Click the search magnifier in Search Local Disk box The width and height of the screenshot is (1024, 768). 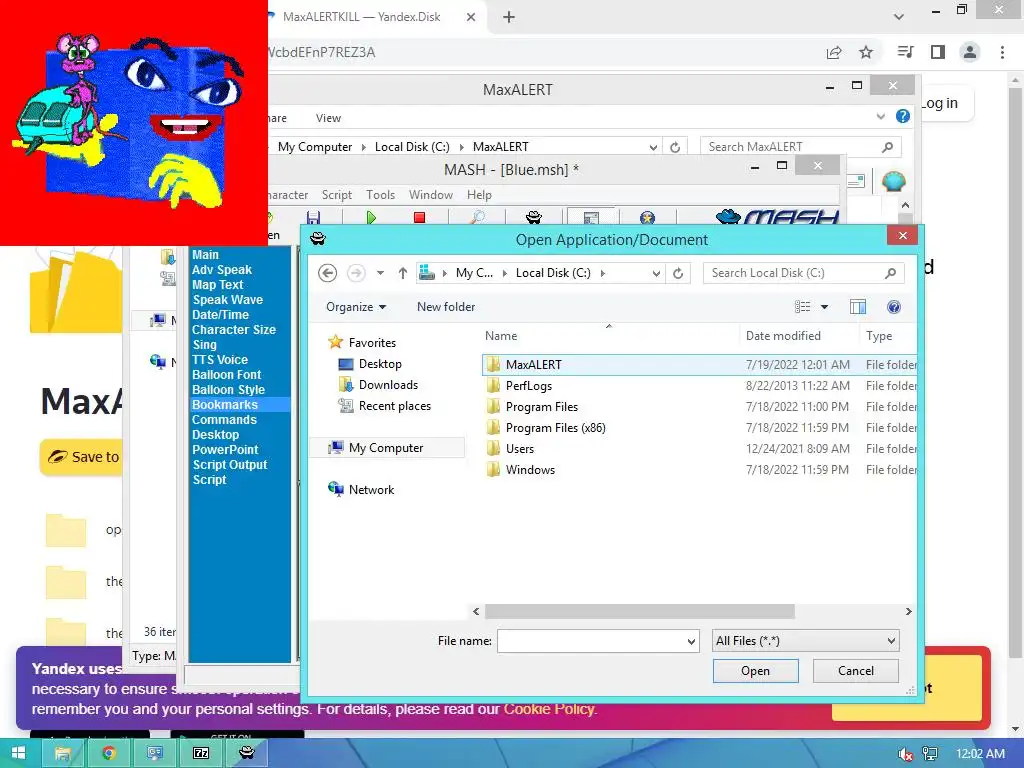pyautogui.click(x=890, y=273)
